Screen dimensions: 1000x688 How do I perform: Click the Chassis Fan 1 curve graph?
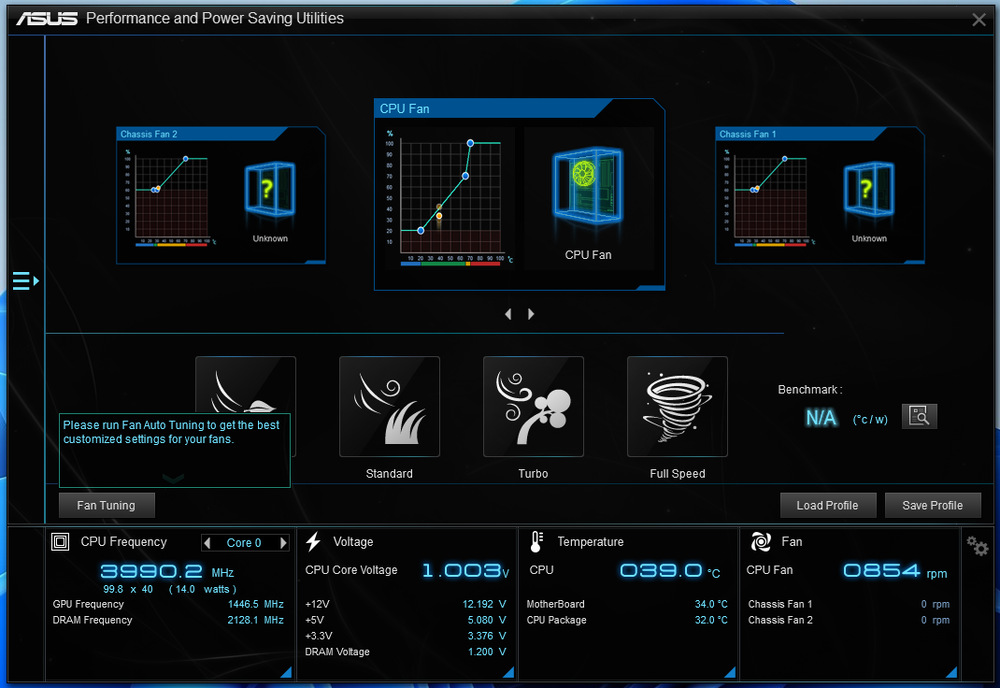pyautogui.click(x=769, y=197)
